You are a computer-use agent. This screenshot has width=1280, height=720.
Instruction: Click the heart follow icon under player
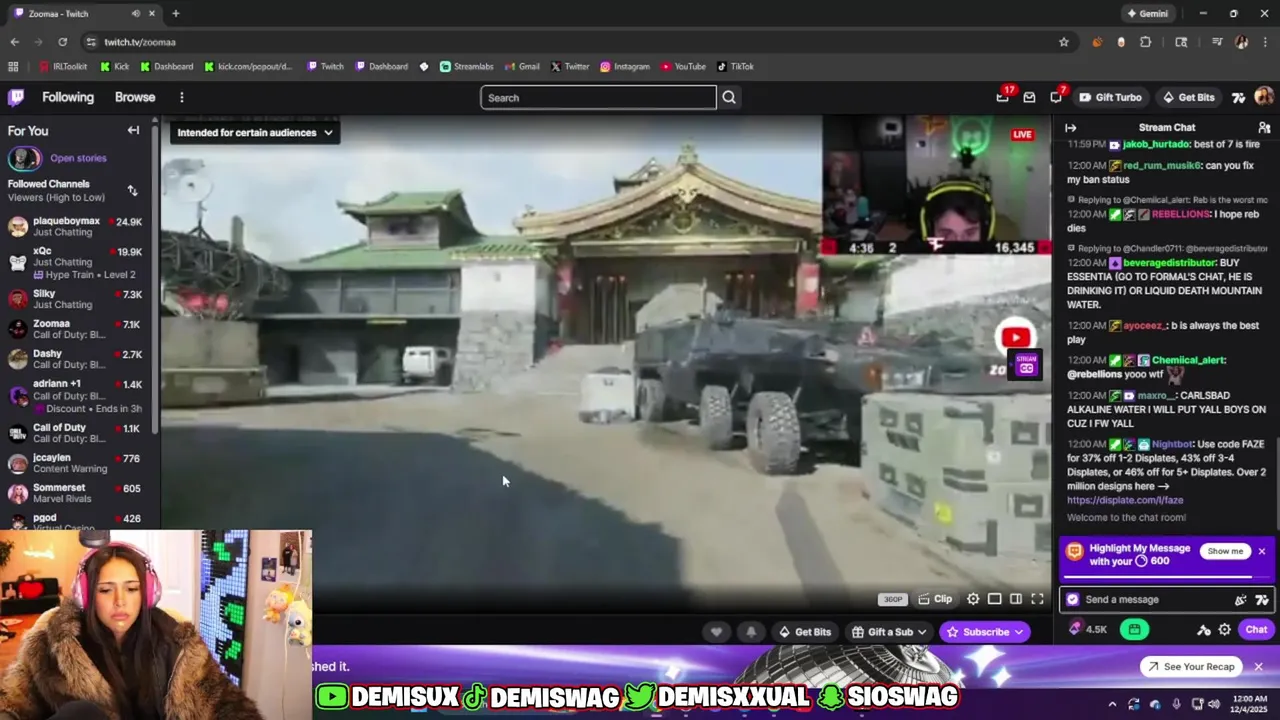[716, 631]
